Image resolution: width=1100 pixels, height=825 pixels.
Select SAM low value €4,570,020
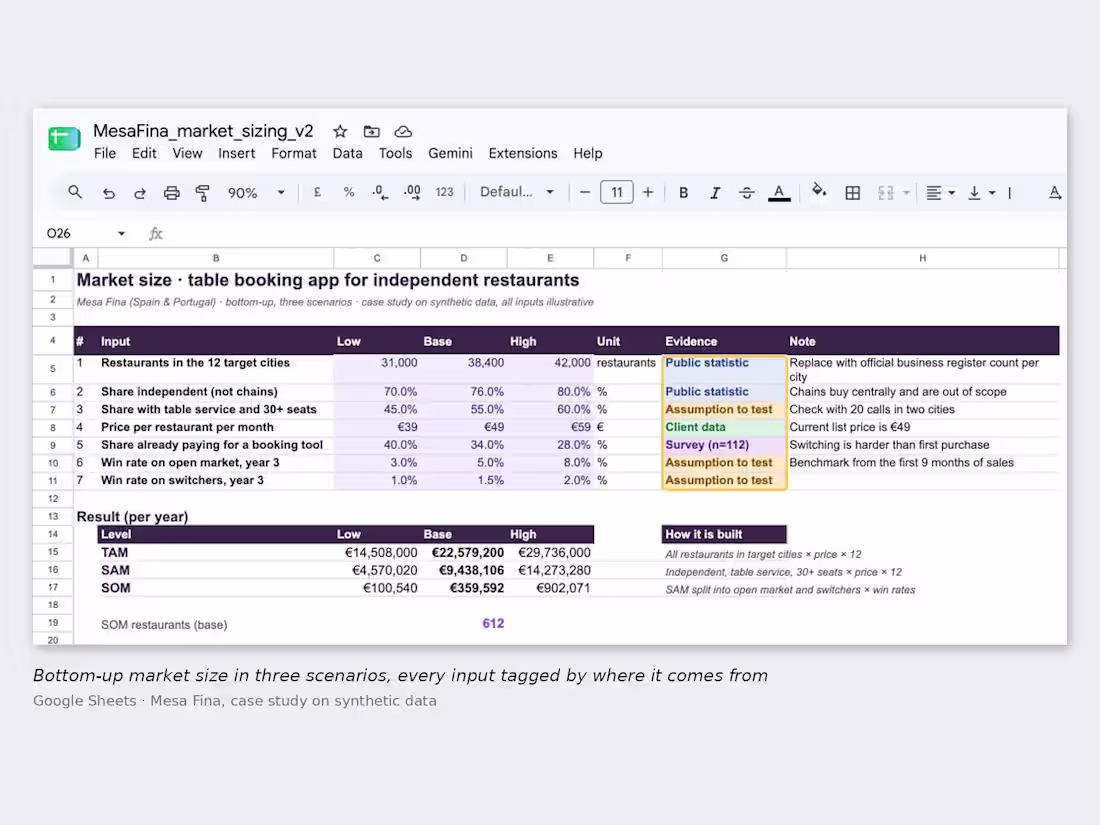377,570
